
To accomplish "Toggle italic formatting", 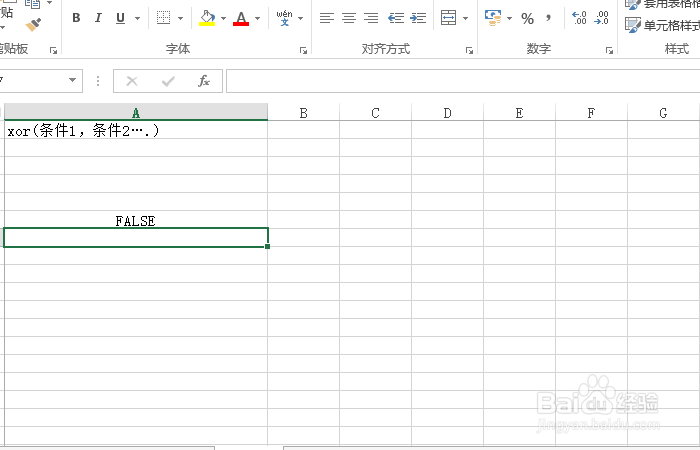I will pyautogui.click(x=98, y=18).
